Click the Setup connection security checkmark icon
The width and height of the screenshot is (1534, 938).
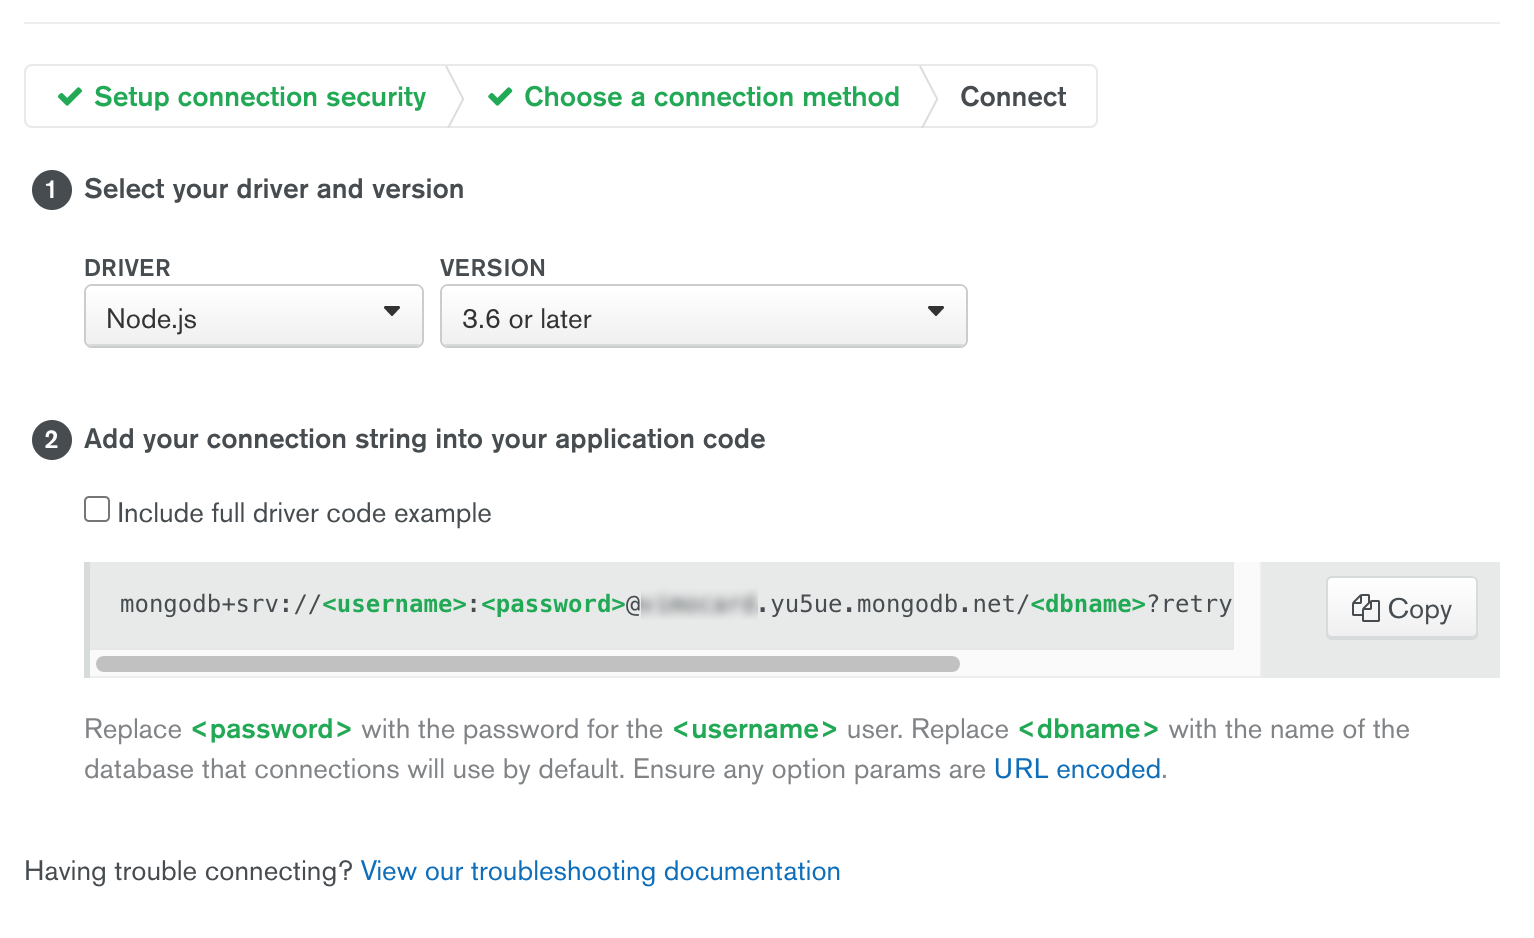pos(70,97)
